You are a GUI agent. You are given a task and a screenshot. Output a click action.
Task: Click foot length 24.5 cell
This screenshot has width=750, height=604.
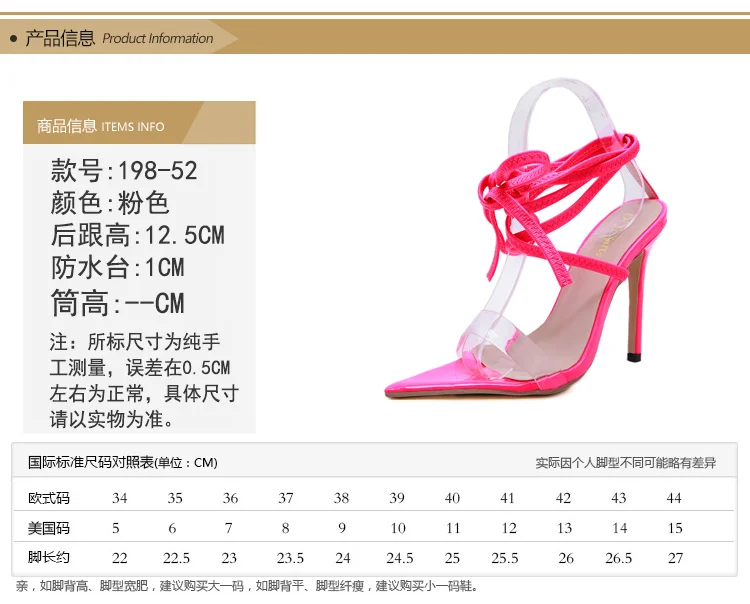[400, 558]
